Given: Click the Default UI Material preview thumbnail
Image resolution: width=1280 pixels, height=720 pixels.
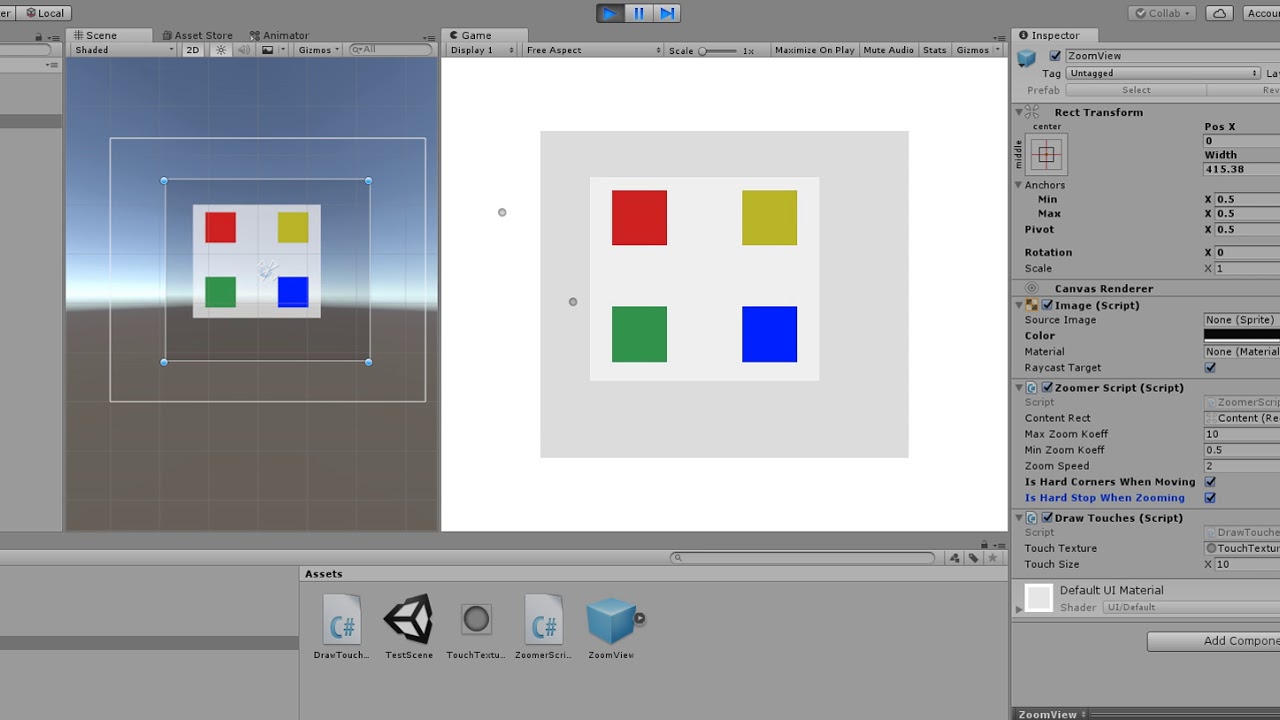Looking at the screenshot, I should click(1039, 598).
